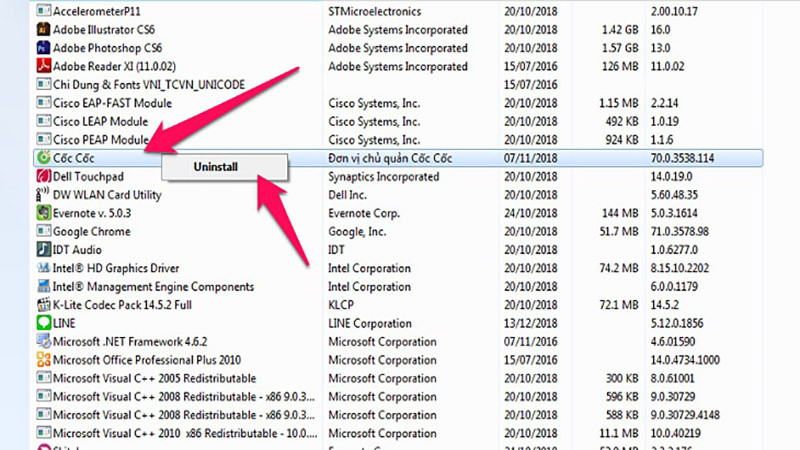This screenshot has width=800, height=450.
Task: Select Microsoft Visual C++ 2005 Redistributable
Action: coord(398,378)
